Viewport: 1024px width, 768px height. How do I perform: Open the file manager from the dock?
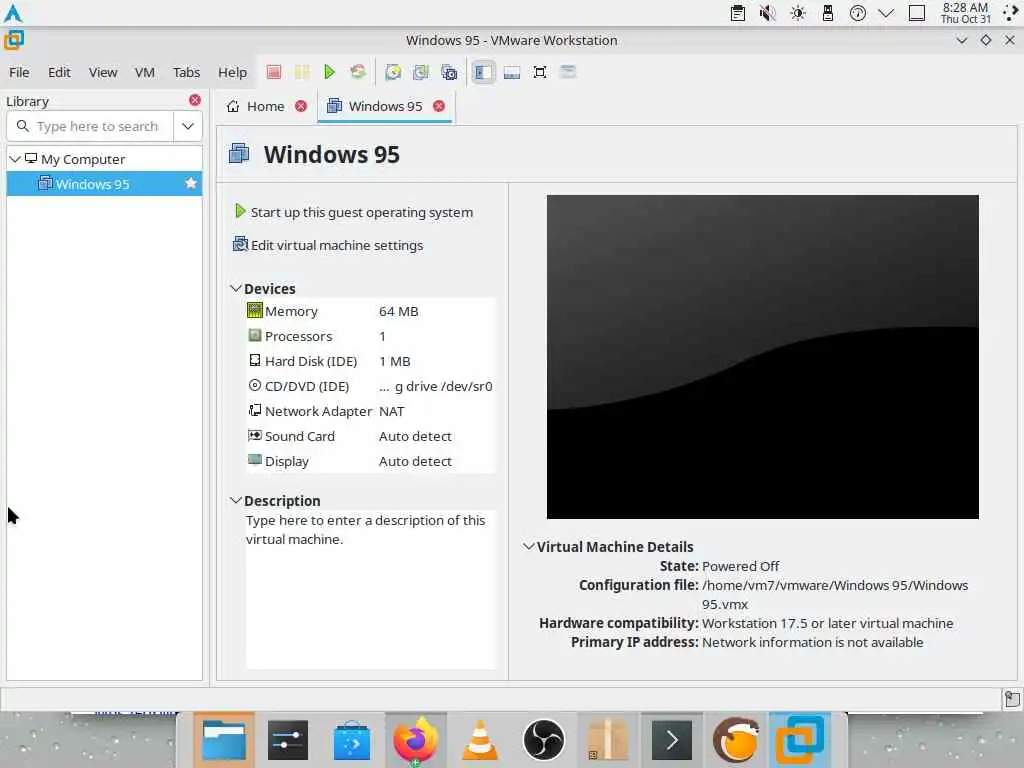pos(223,740)
